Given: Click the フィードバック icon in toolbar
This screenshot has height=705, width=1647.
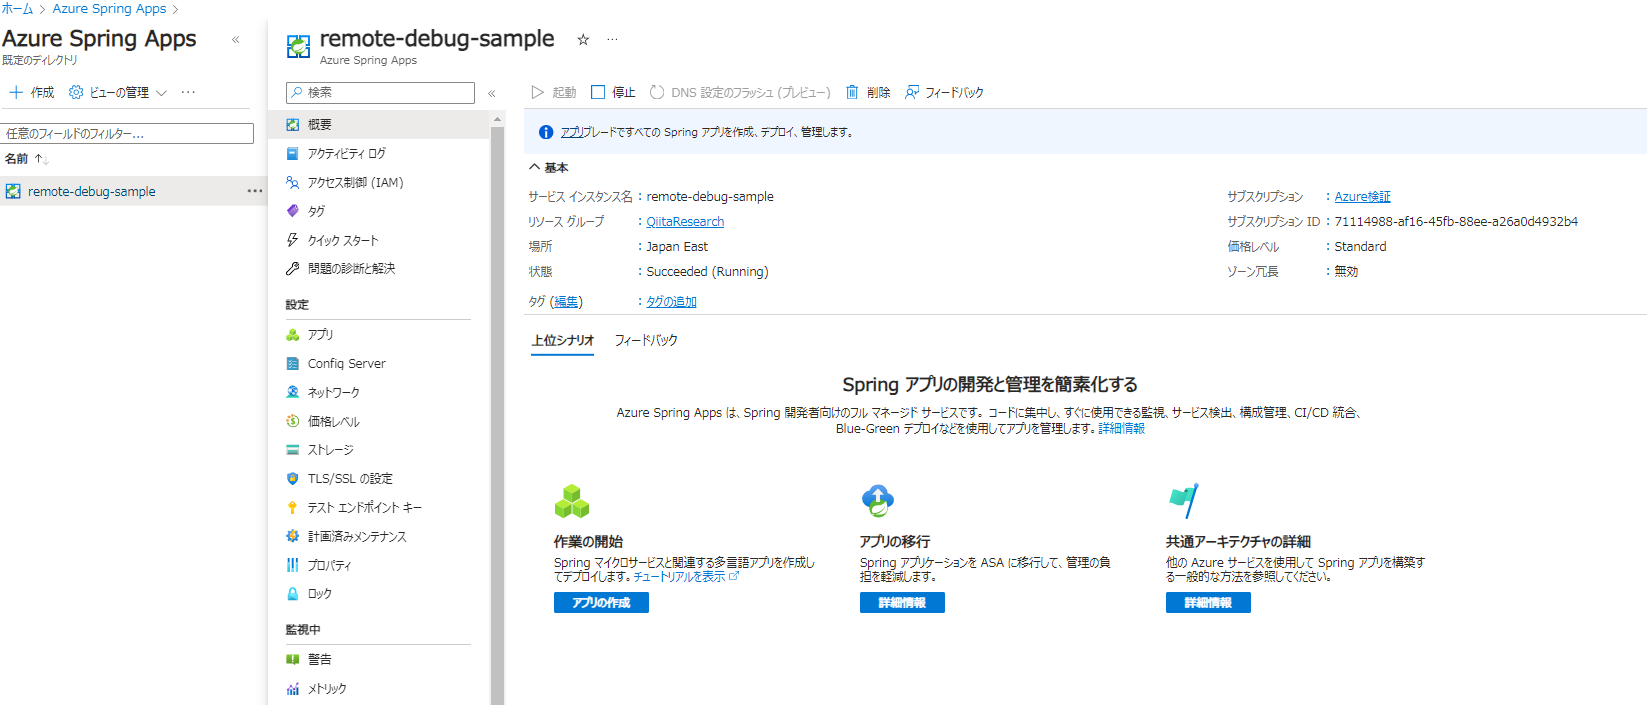Looking at the screenshot, I should pos(912,92).
